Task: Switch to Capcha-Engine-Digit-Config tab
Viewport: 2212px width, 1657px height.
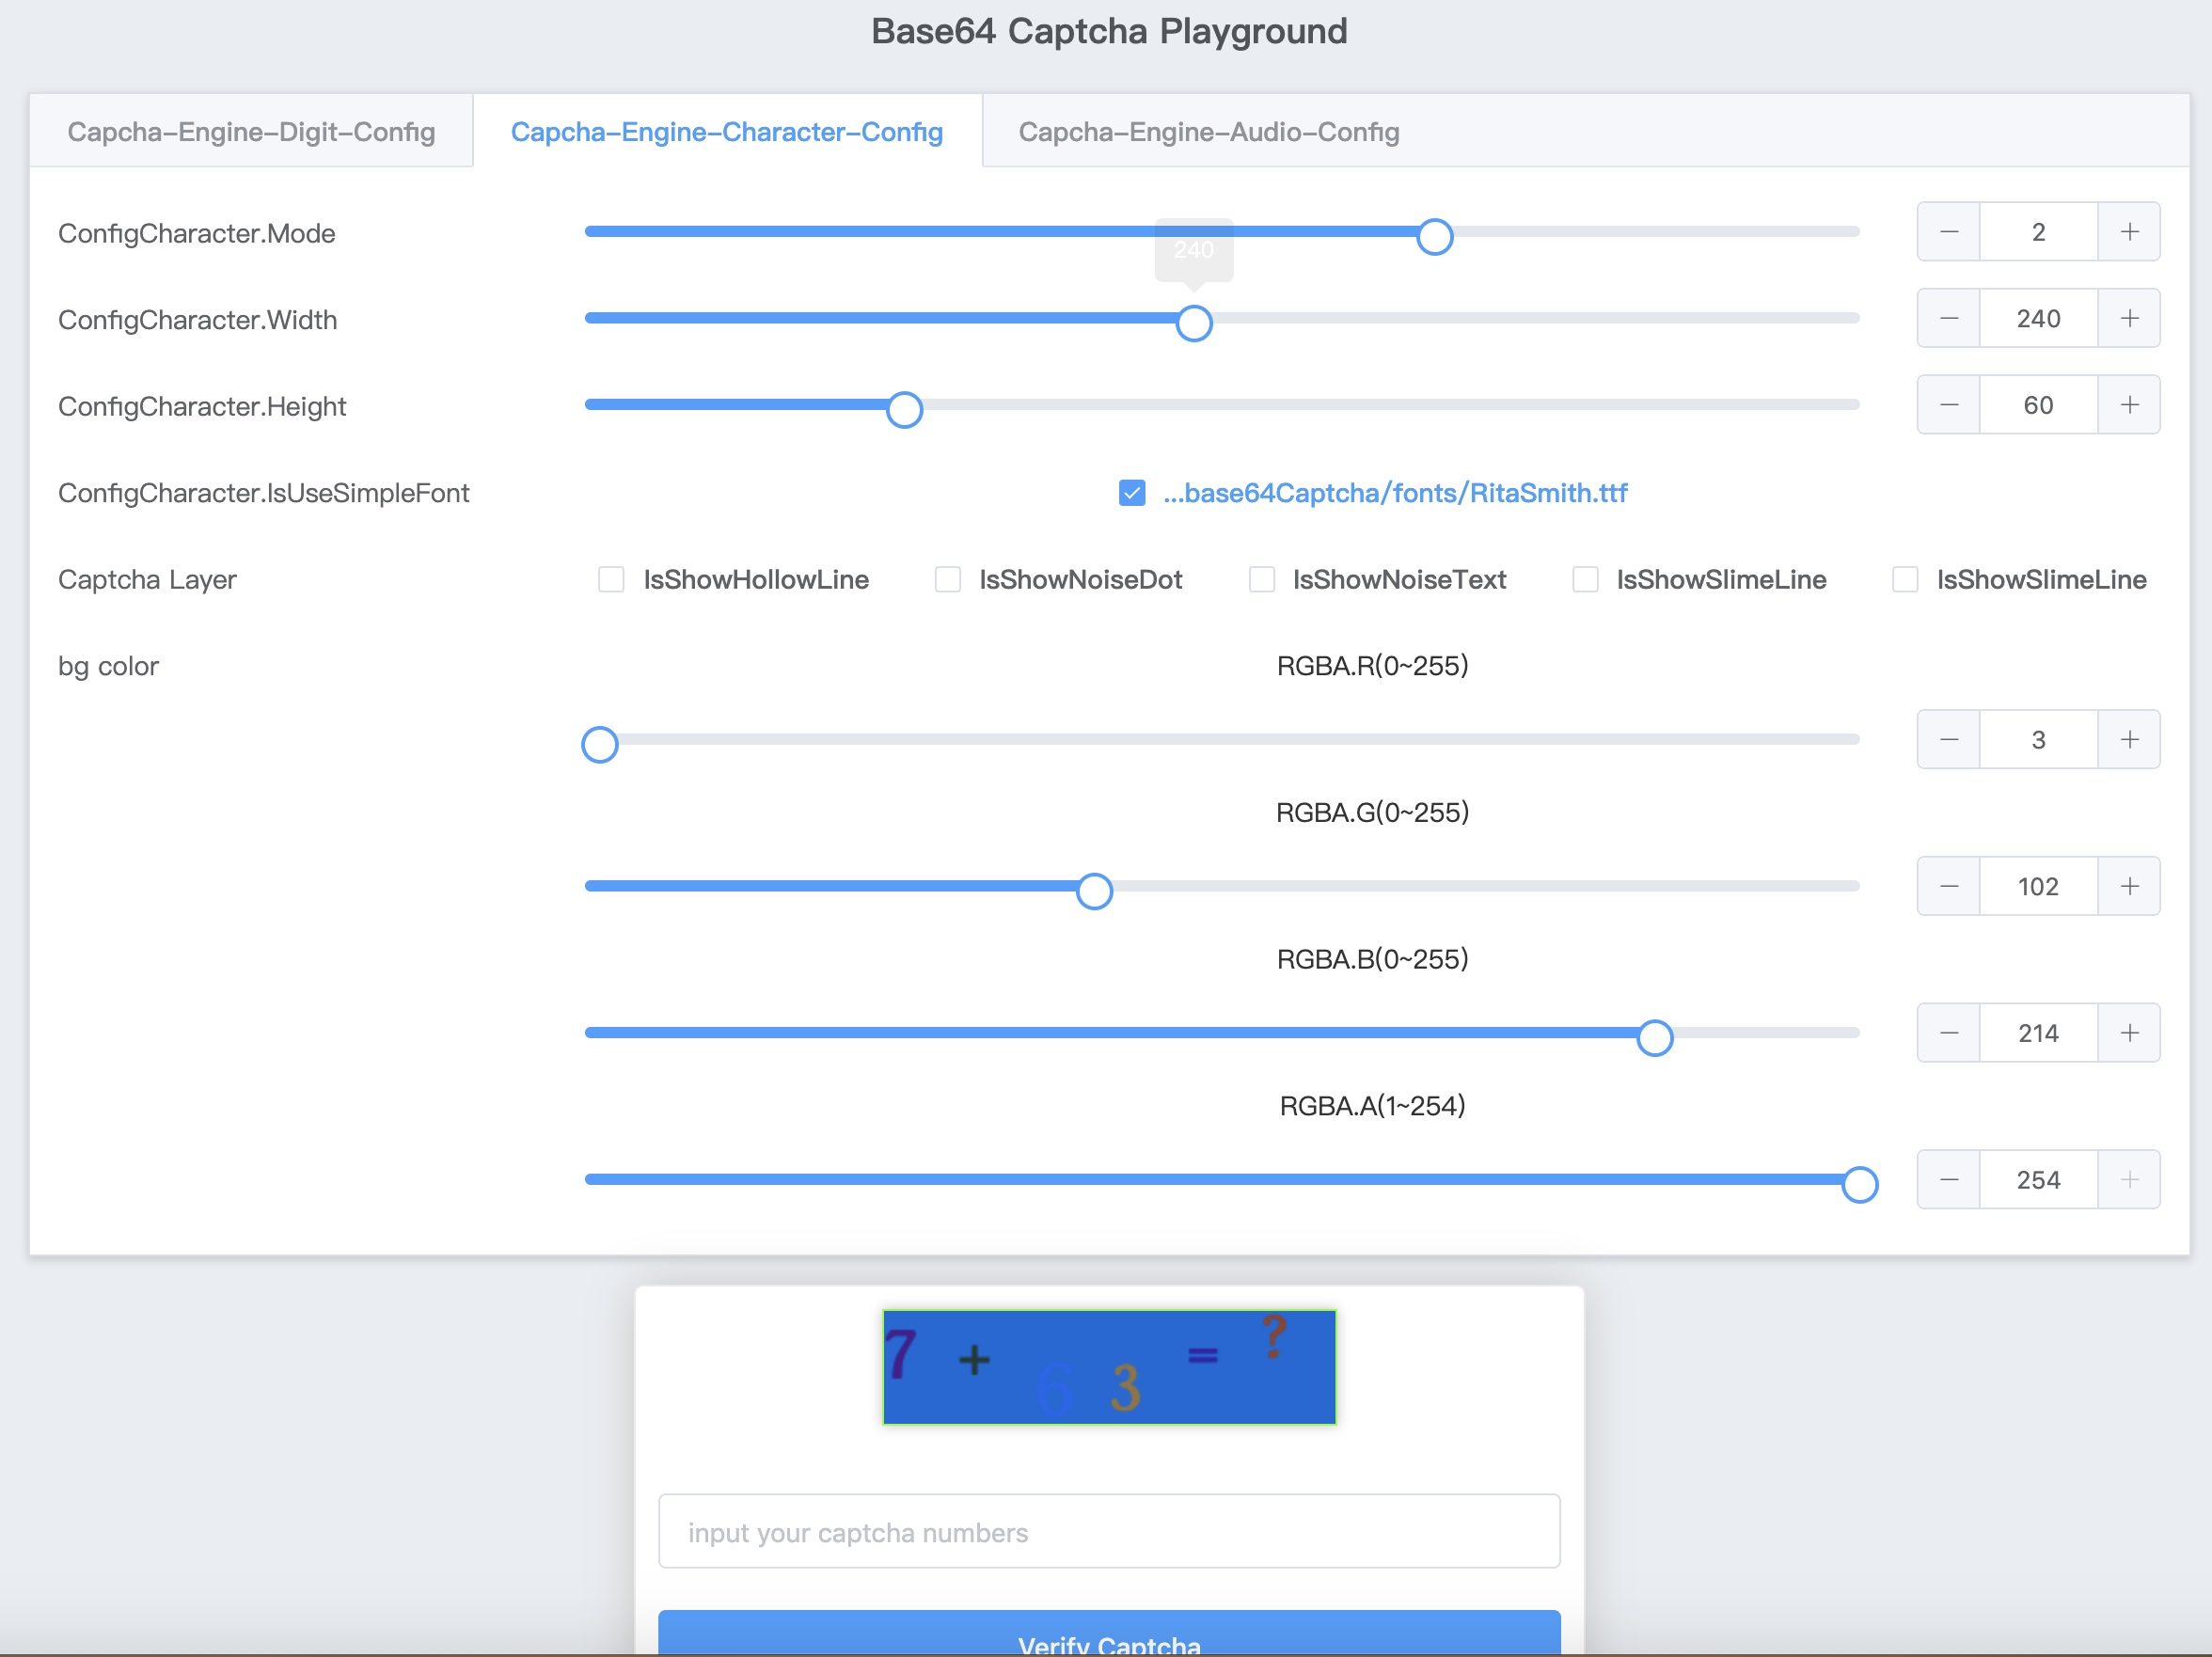Action: pos(251,132)
